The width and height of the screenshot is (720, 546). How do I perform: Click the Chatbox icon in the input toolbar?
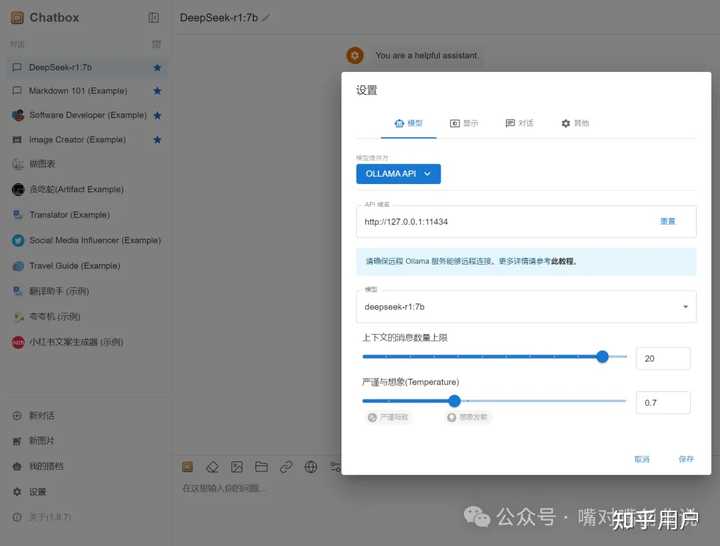187,467
